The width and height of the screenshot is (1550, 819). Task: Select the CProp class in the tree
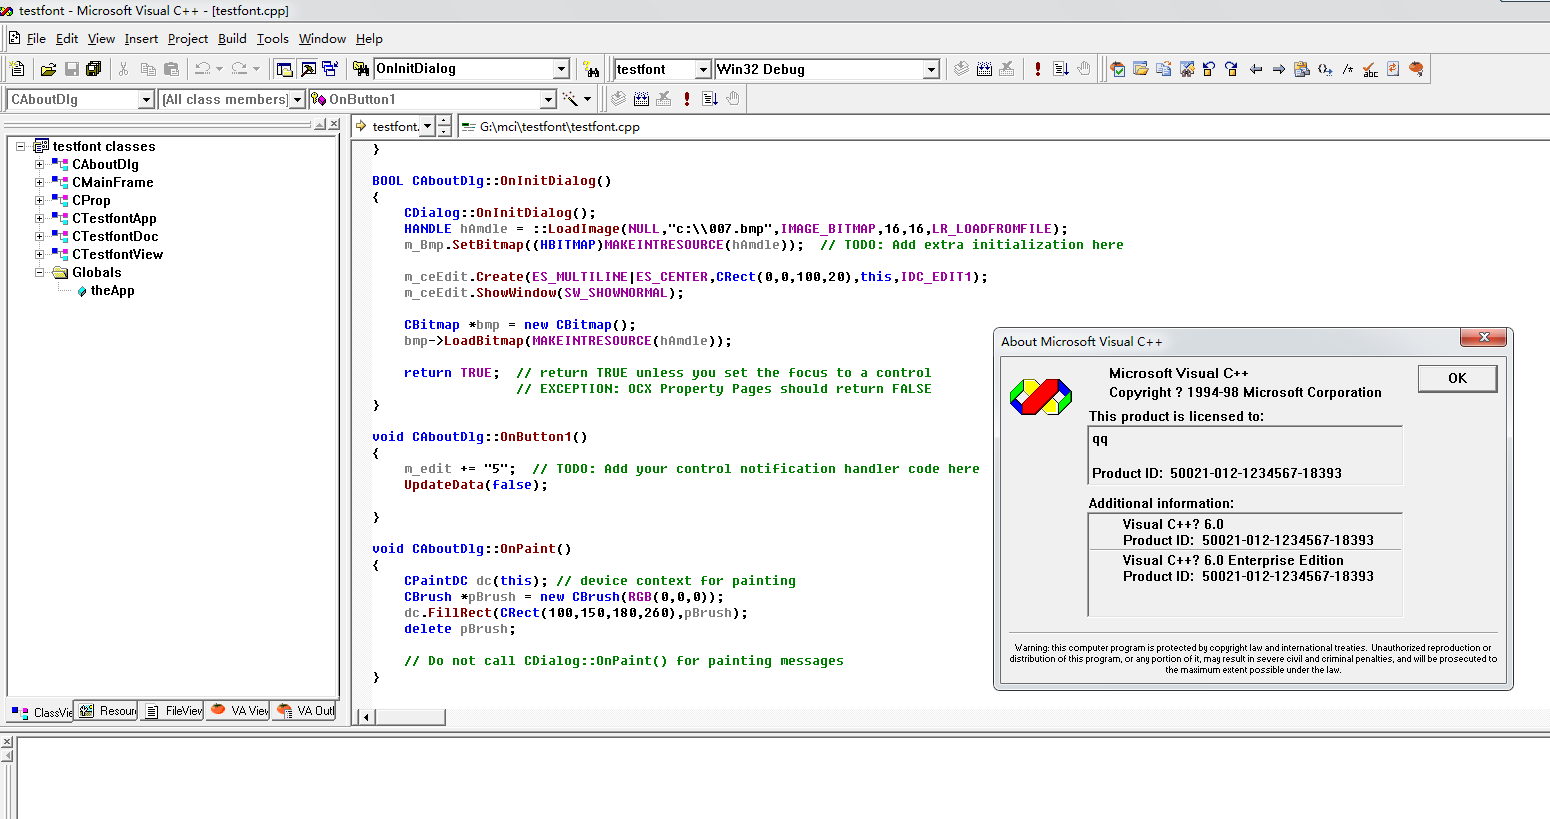[x=91, y=200]
